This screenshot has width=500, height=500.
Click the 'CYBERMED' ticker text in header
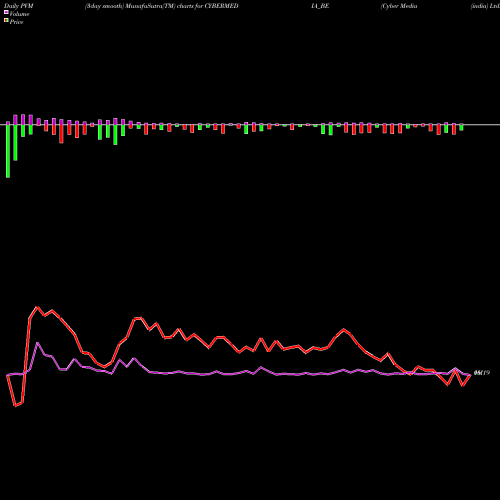click(x=221, y=6)
